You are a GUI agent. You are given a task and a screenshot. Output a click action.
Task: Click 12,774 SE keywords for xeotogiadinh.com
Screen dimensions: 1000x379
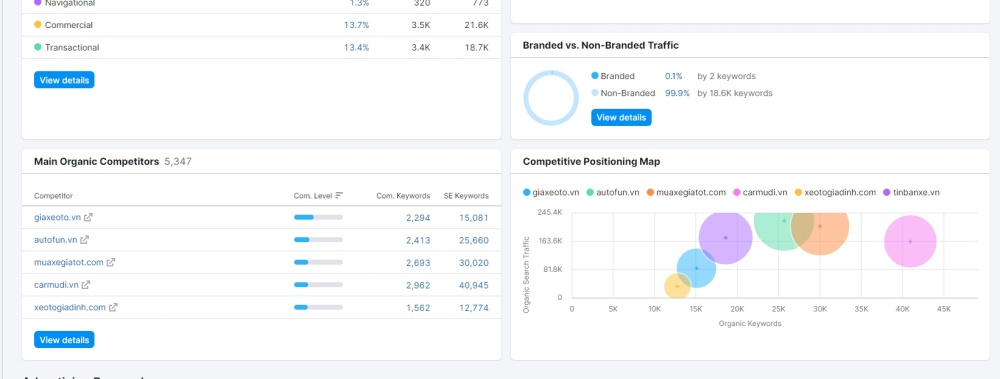coord(474,307)
